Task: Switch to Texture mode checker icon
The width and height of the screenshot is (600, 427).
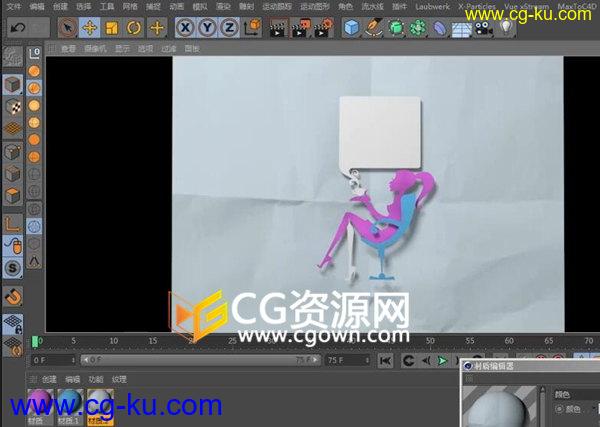Action: click(x=13, y=107)
